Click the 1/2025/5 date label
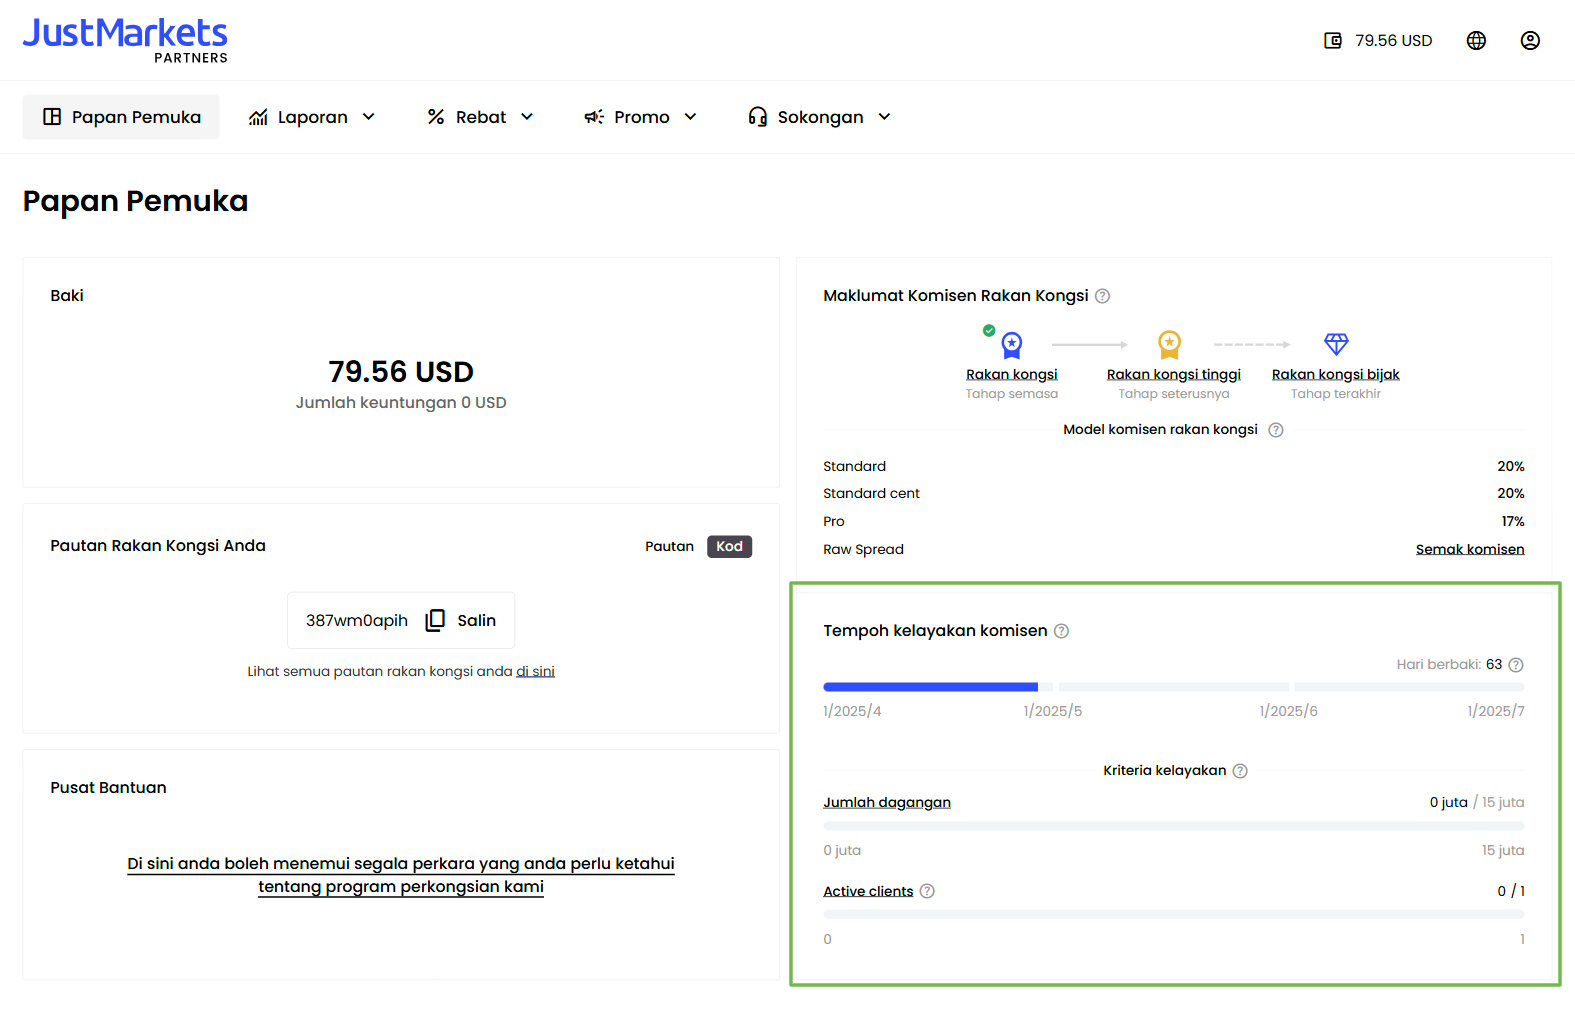 click(1052, 711)
